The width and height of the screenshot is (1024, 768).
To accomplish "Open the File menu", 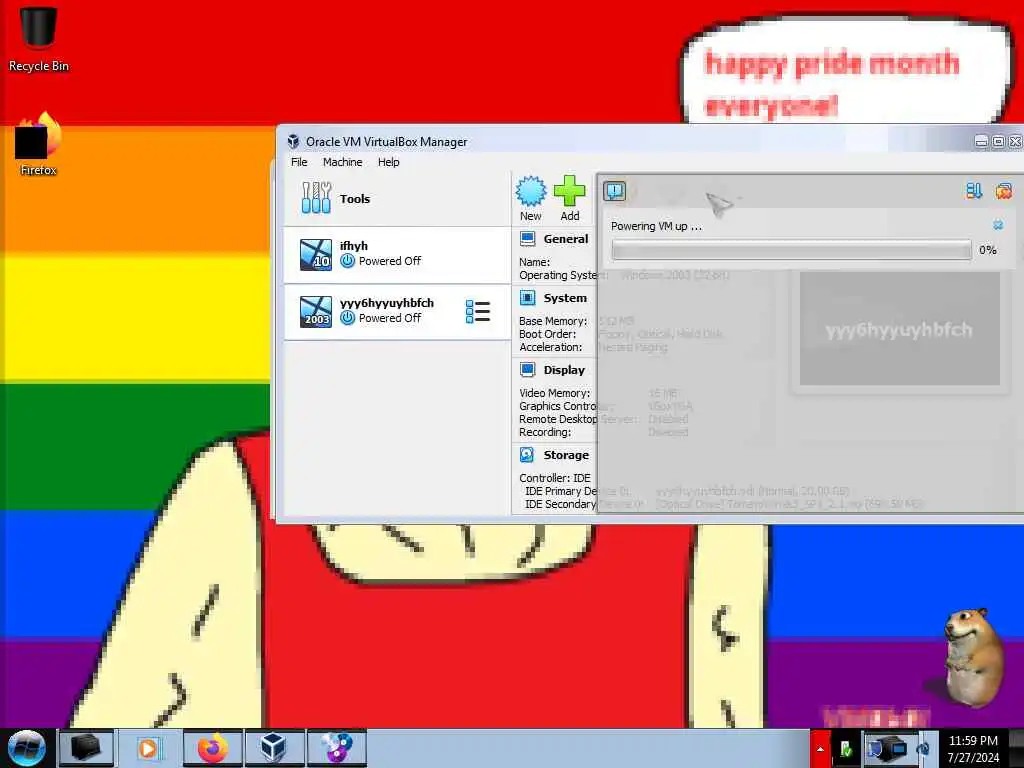I will [299, 162].
